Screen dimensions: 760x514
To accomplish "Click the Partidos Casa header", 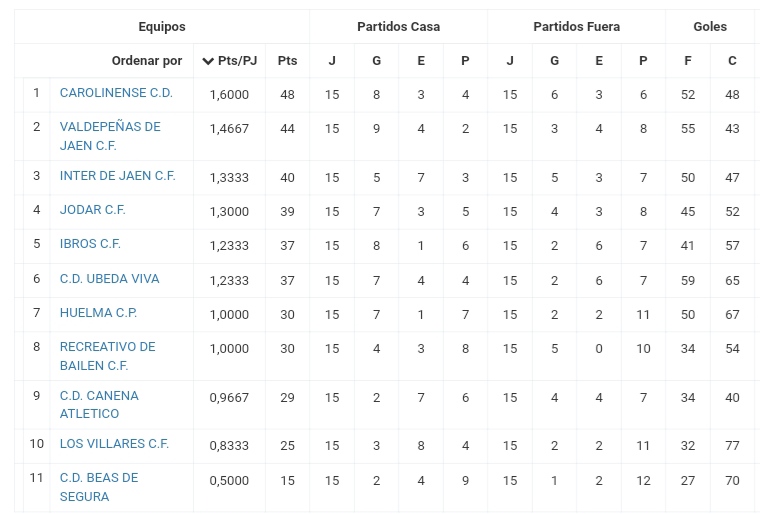I will point(398,27).
